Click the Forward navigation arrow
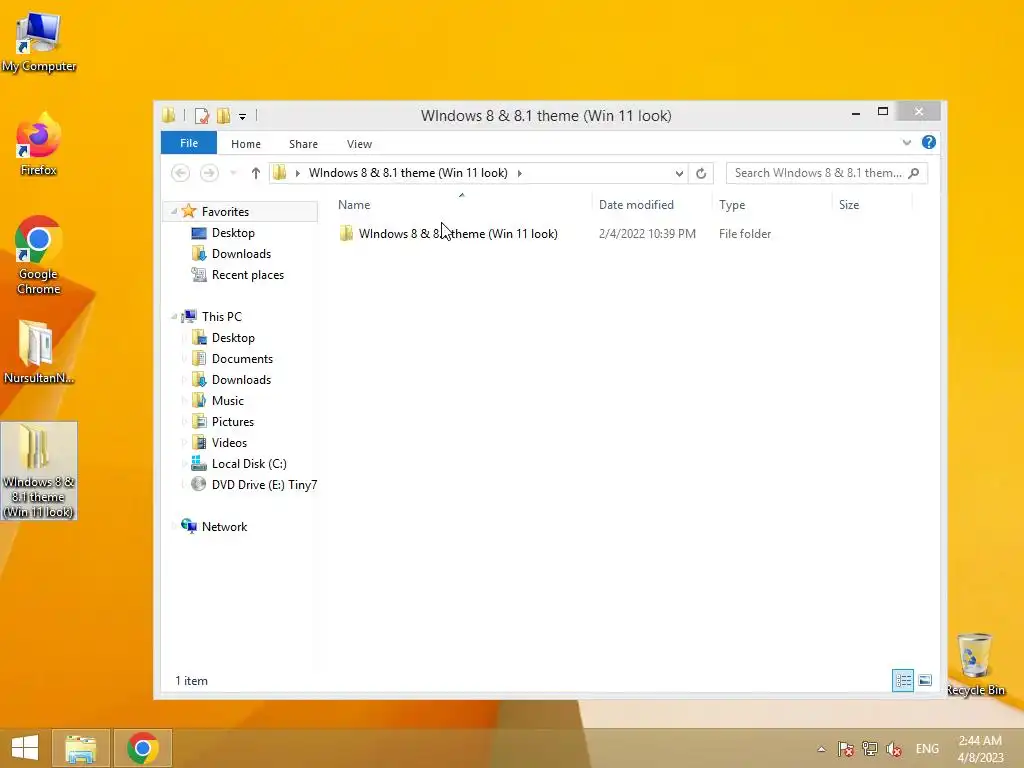 (x=209, y=173)
